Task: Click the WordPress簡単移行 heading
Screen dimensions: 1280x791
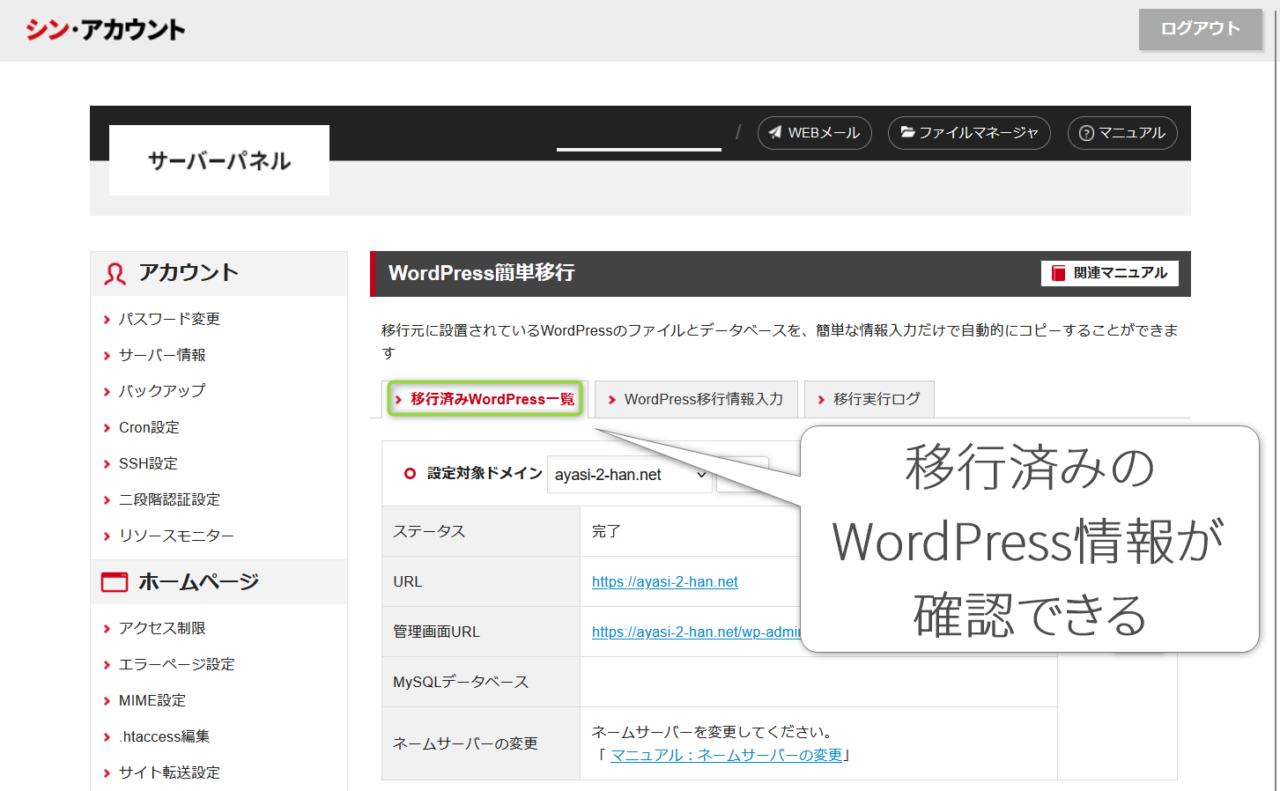Action: click(x=481, y=273)
